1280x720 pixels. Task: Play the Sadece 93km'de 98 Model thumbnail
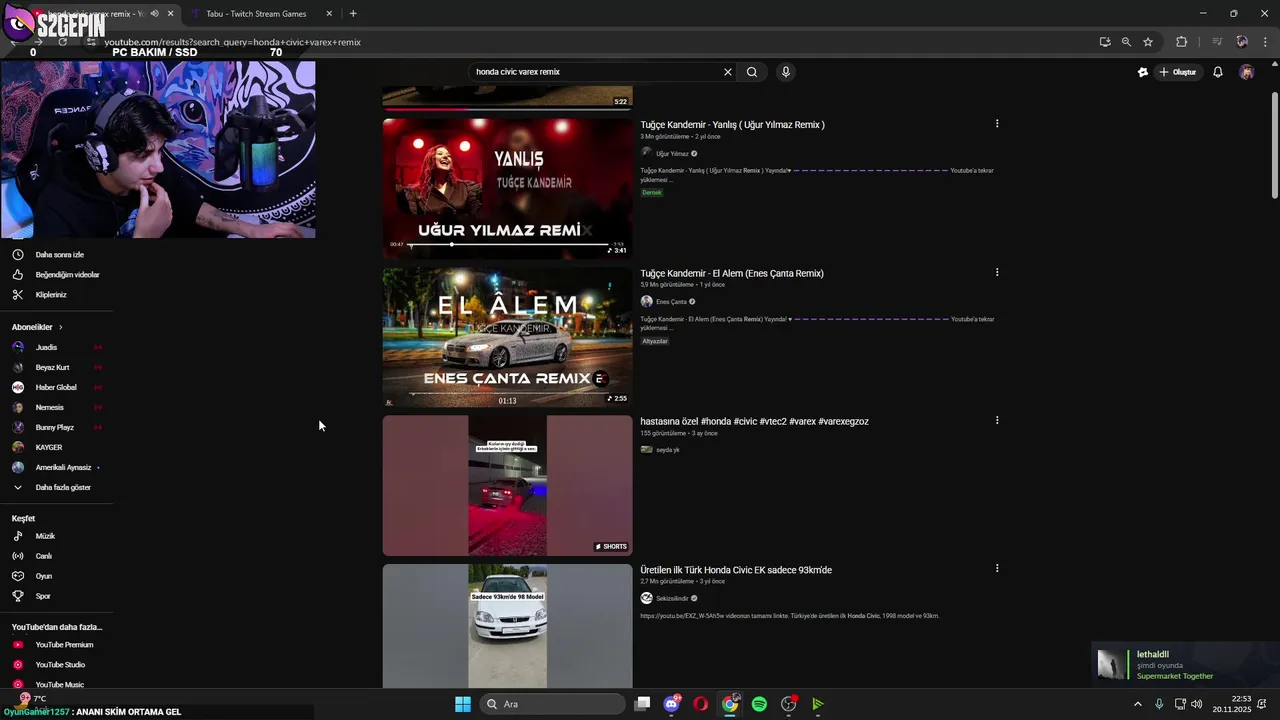click(507, 626)
